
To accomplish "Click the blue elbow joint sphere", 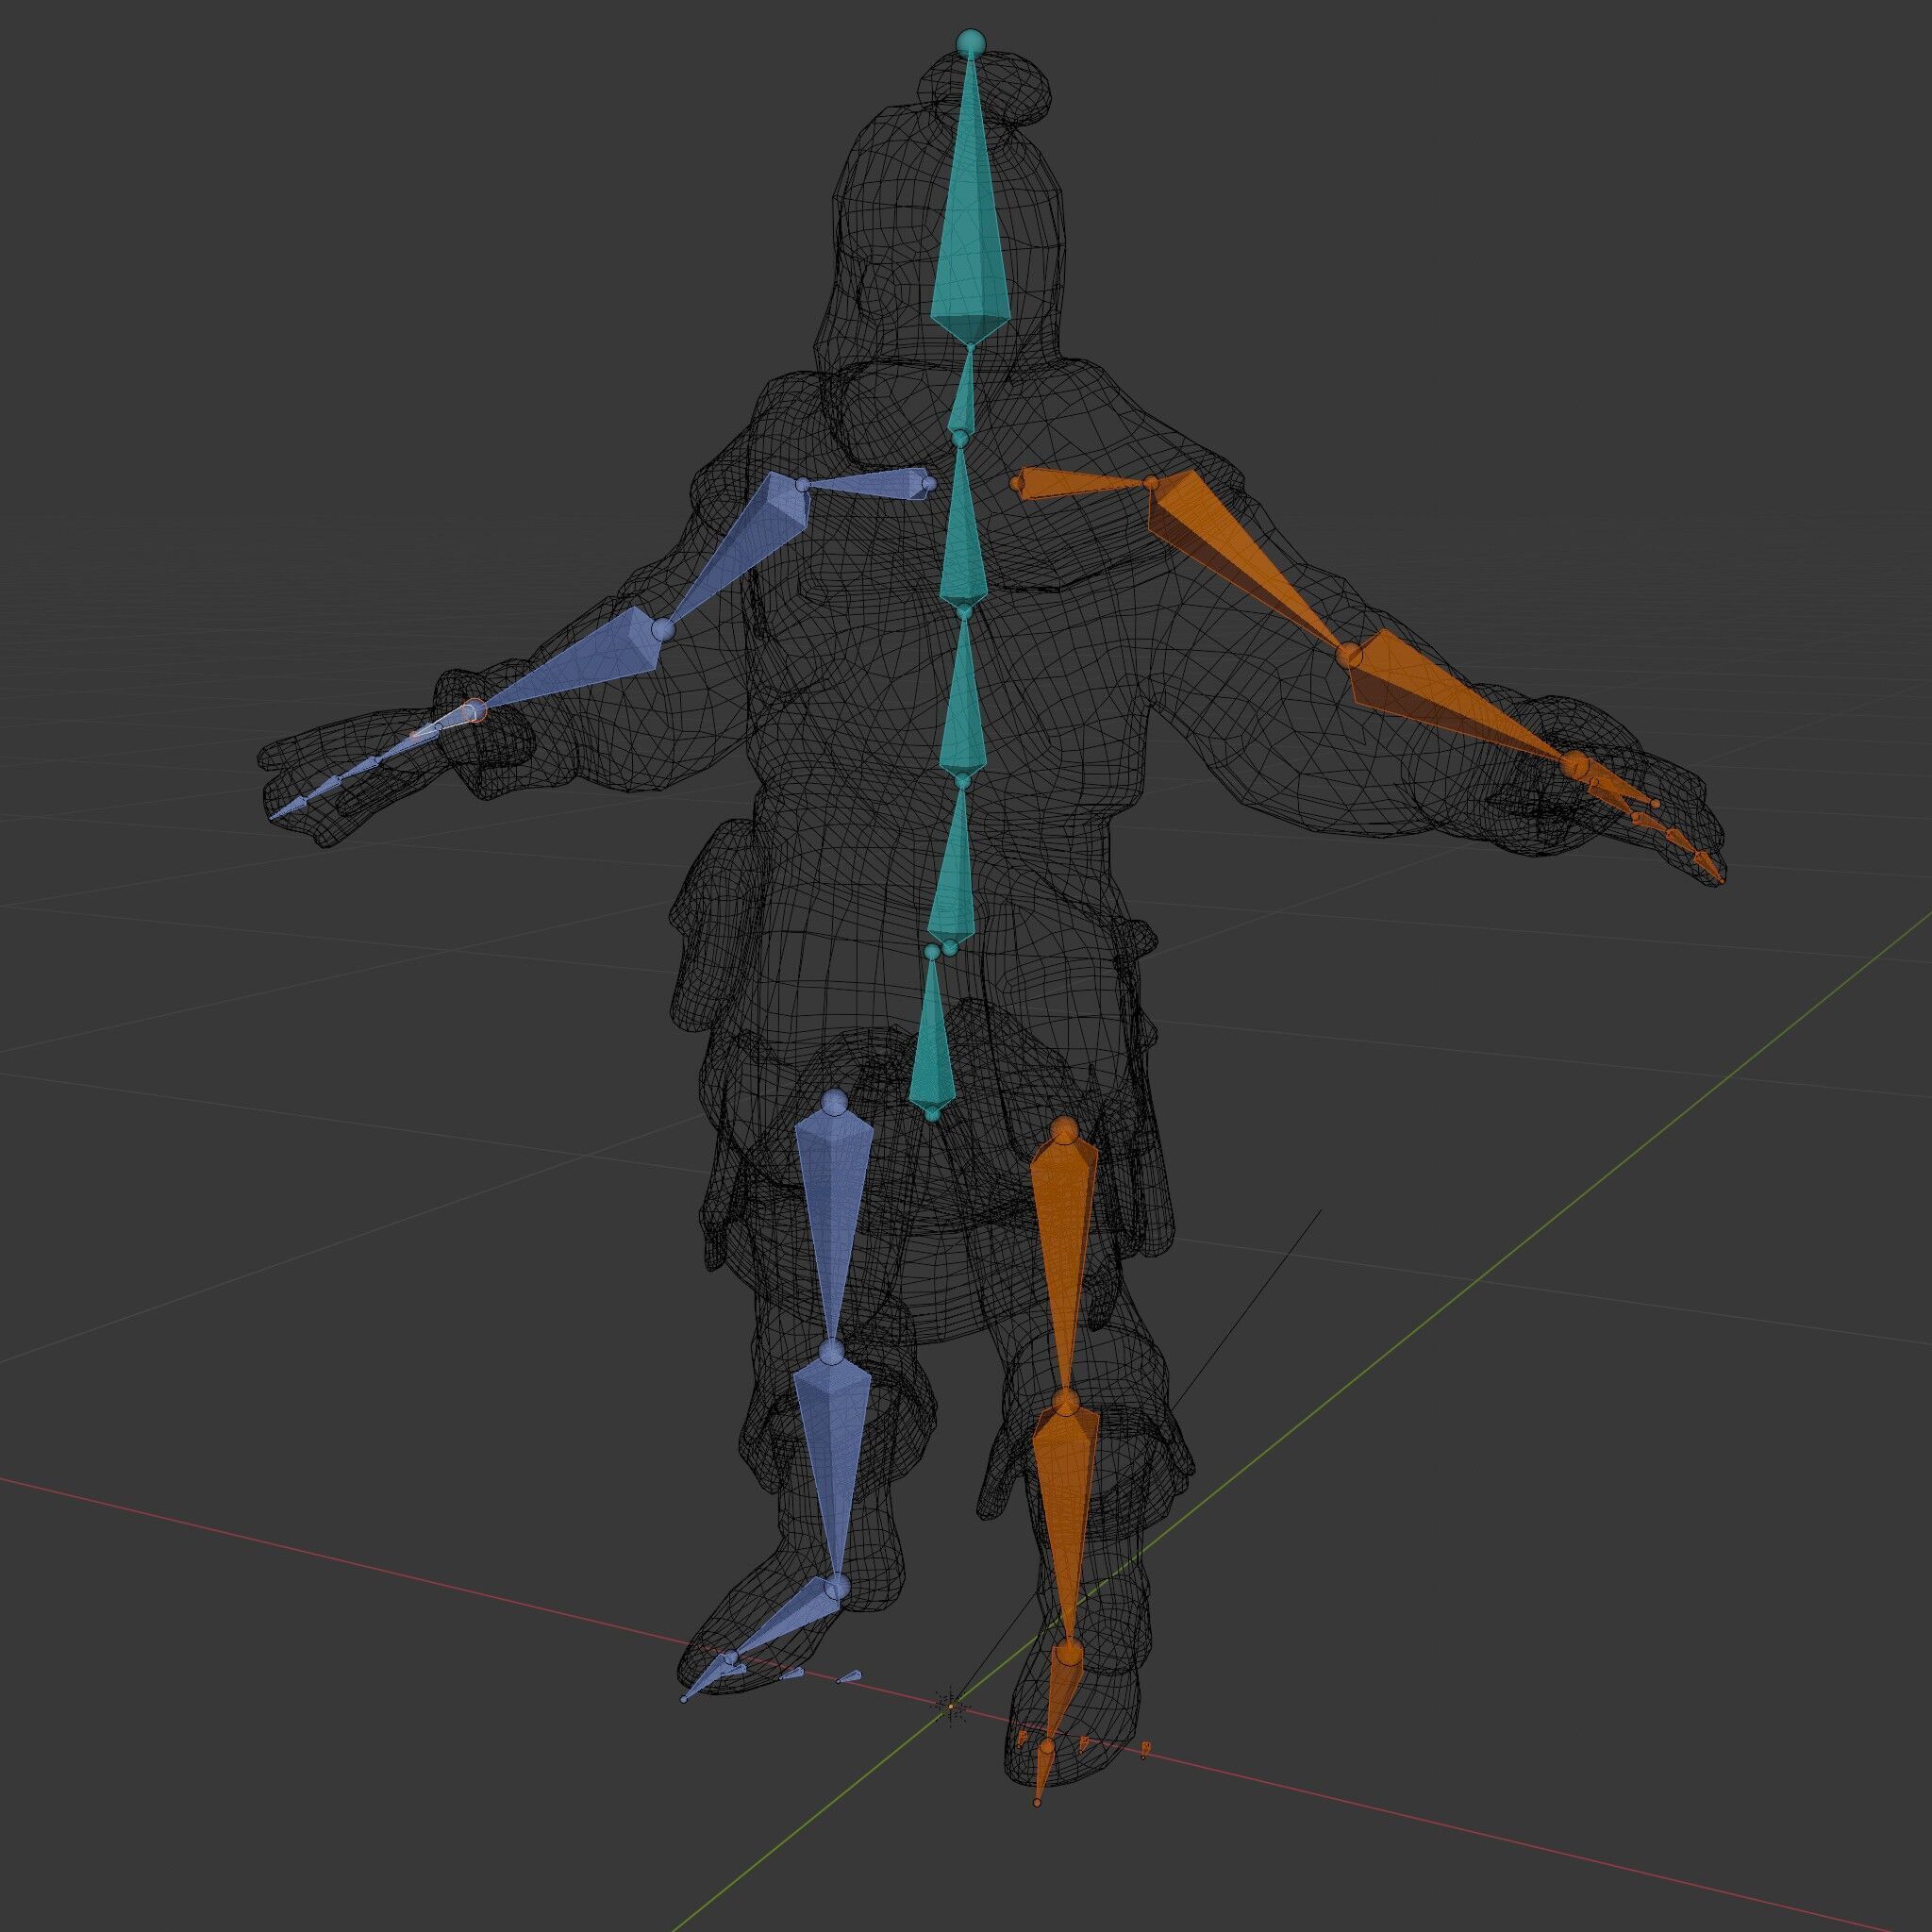I will coord(663,630).
